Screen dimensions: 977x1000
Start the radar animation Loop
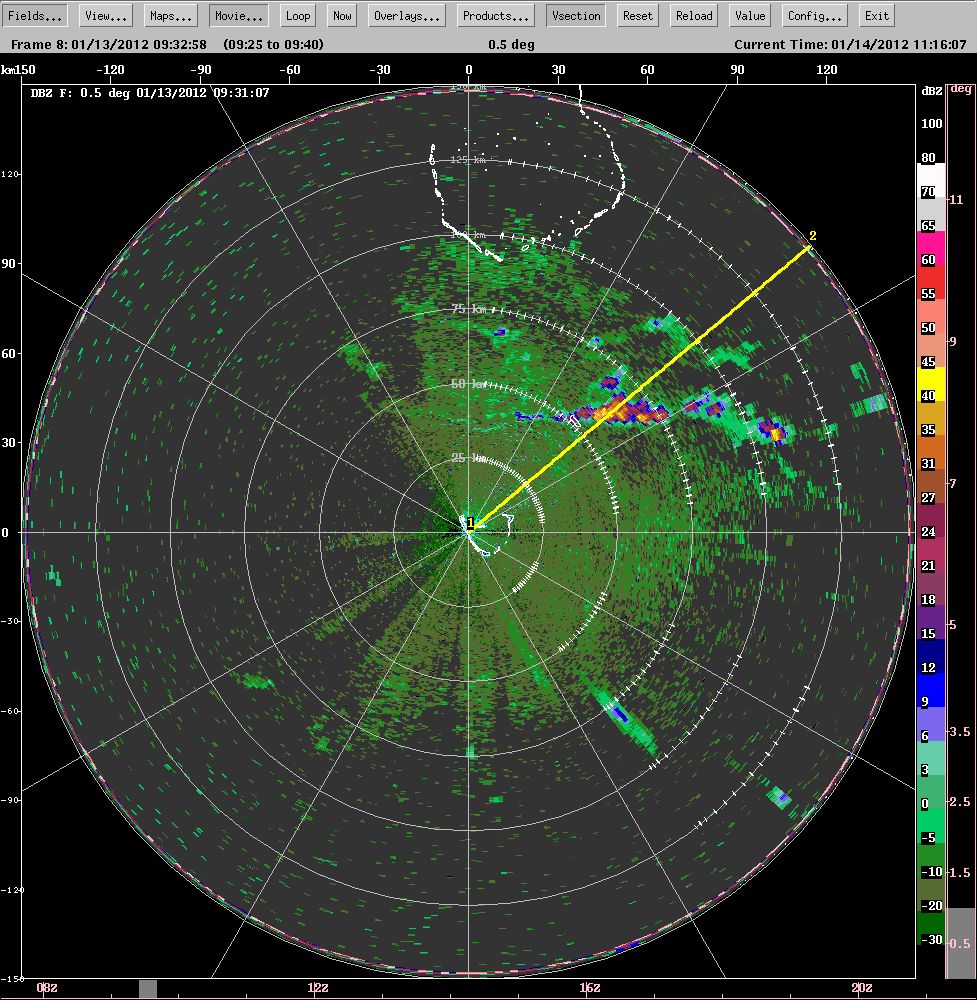(297, 15)
